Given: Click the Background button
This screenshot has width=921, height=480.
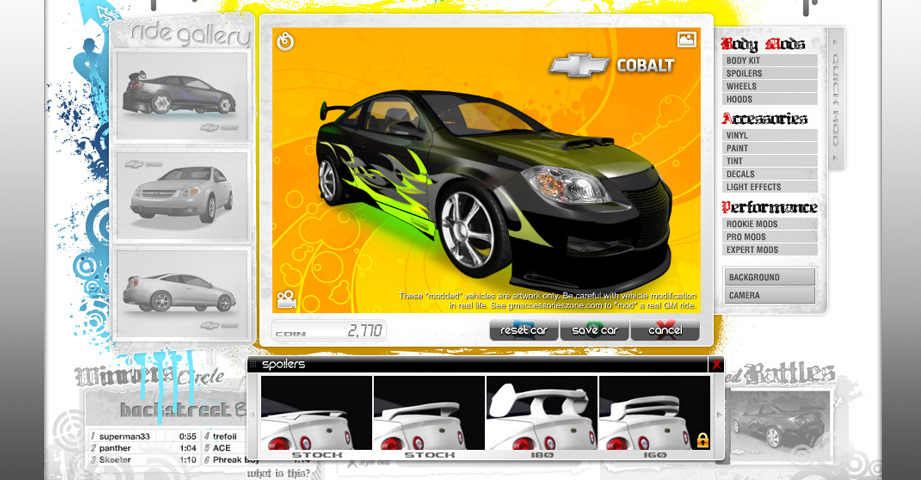Looking at the screenshot, I should coord(769,277).
